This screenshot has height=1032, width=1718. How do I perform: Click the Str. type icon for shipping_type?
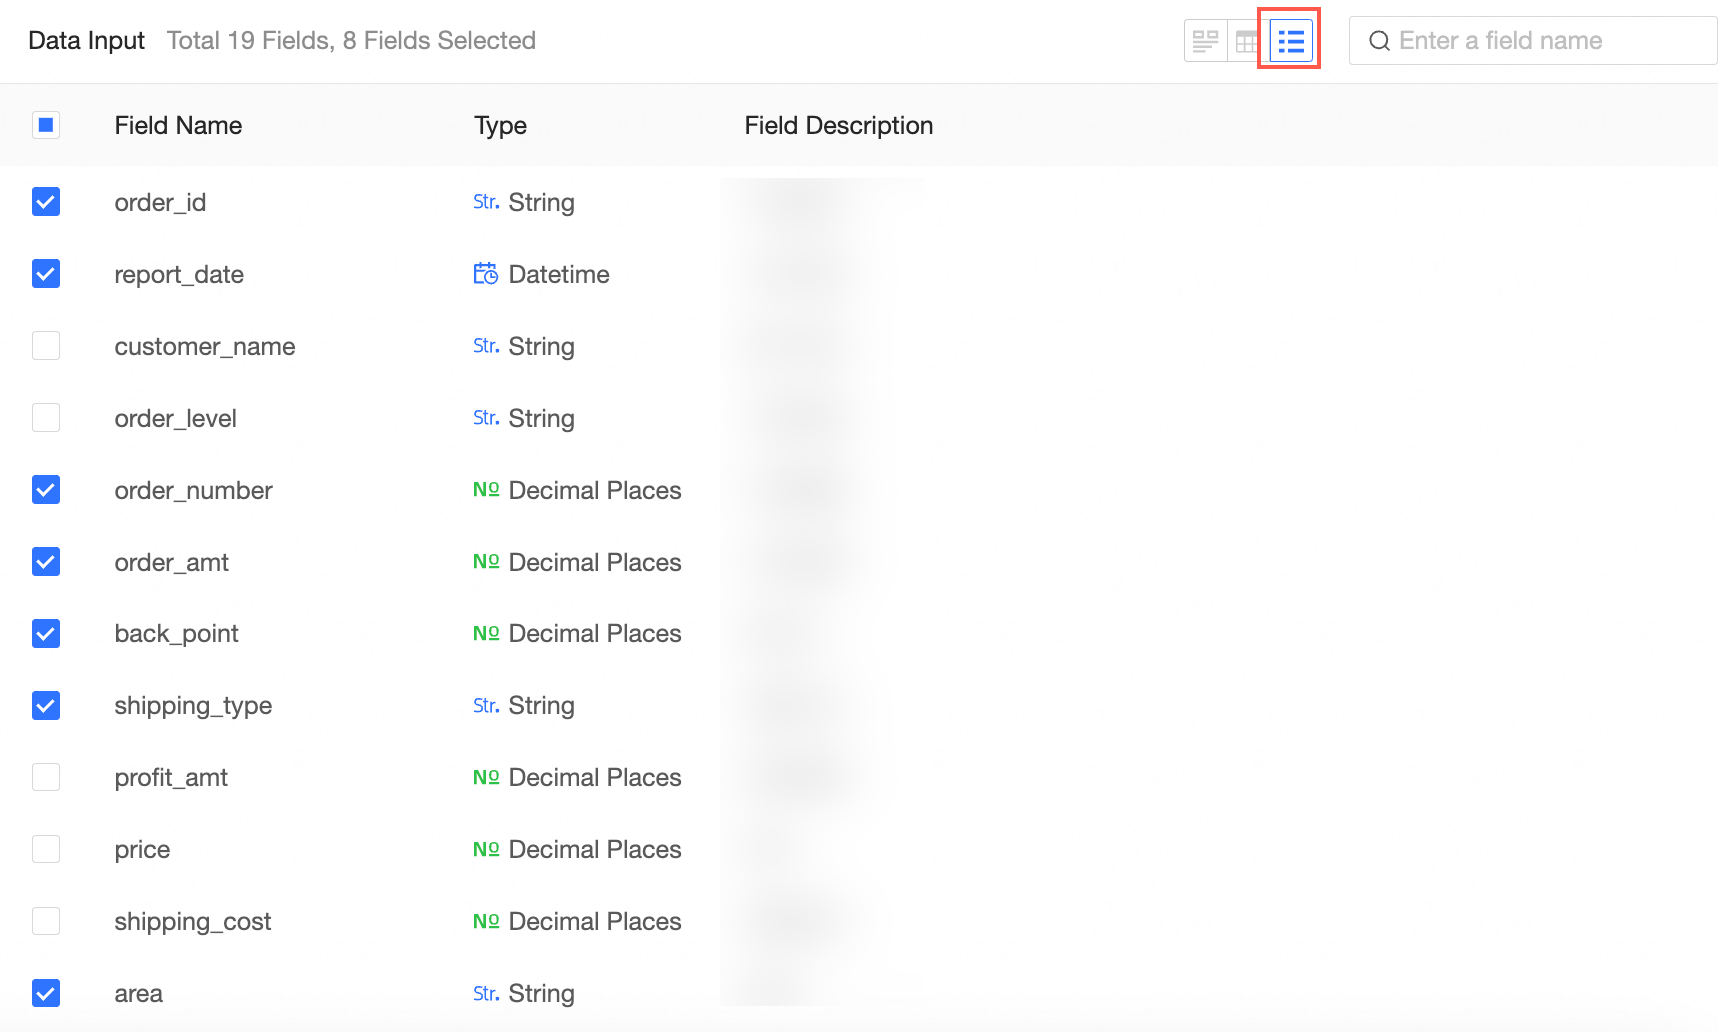486,705
